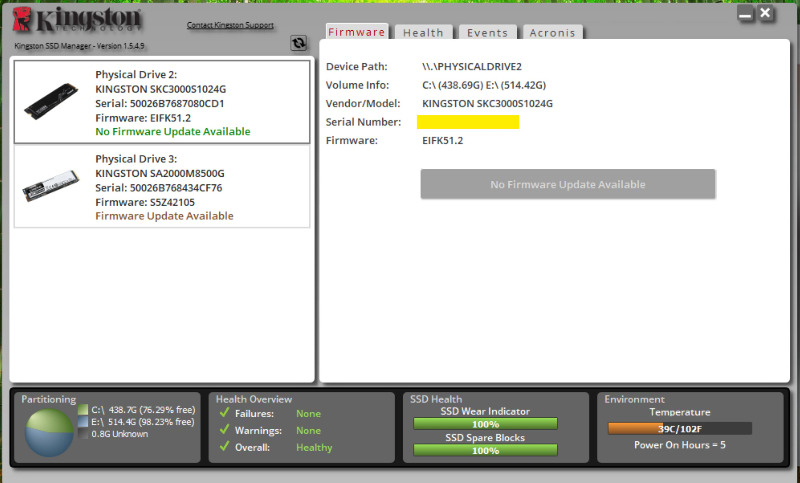The image size is (800, 483).
Task: Select Physical Drive 3 entry
Action: pos(162,187)
